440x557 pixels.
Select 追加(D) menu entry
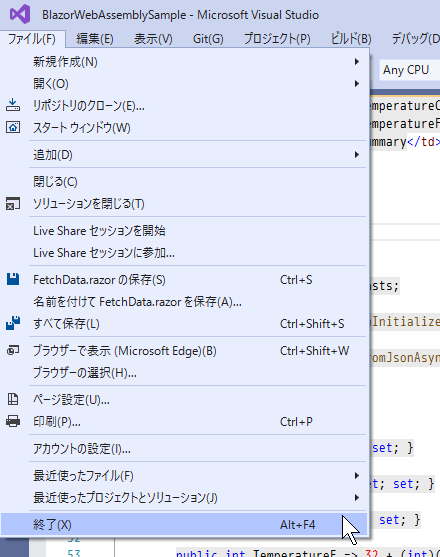coord(184,155)
